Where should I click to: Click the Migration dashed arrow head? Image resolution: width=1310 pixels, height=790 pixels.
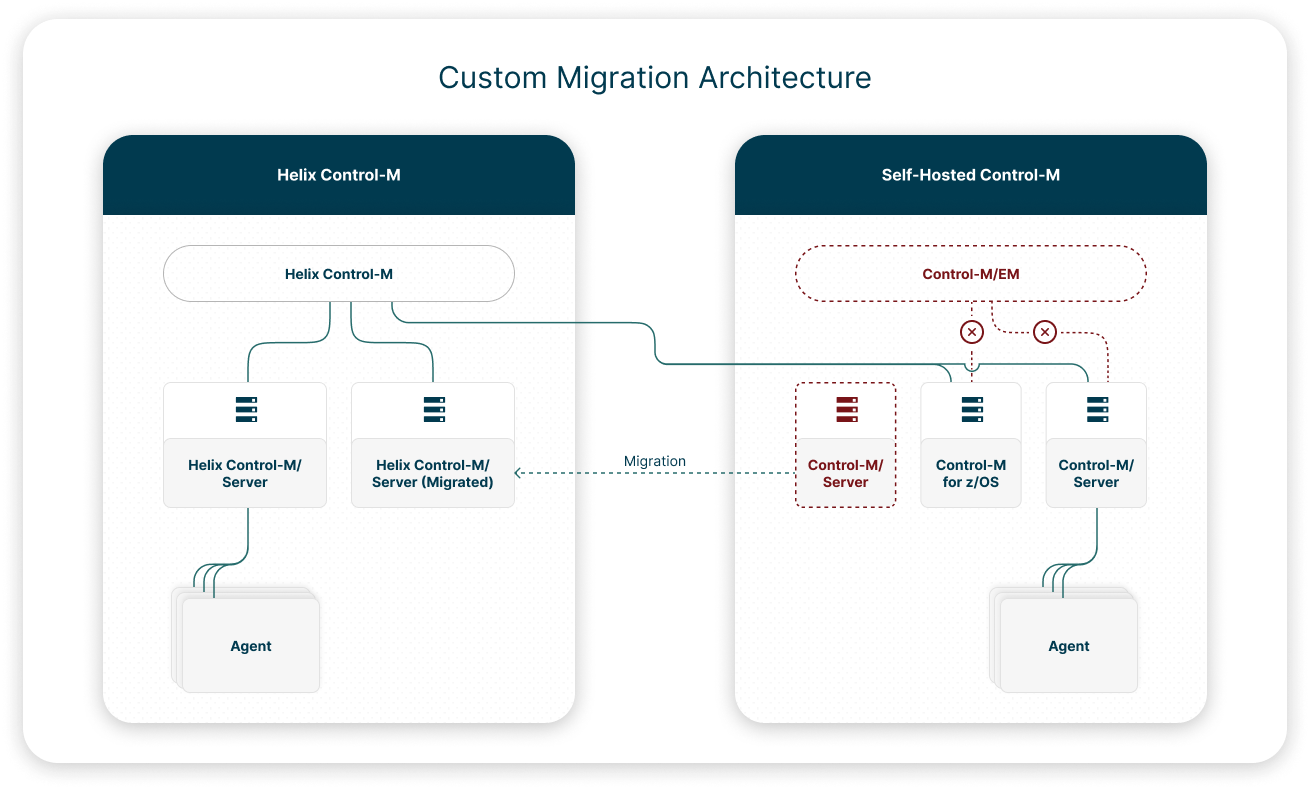(519, 473)
